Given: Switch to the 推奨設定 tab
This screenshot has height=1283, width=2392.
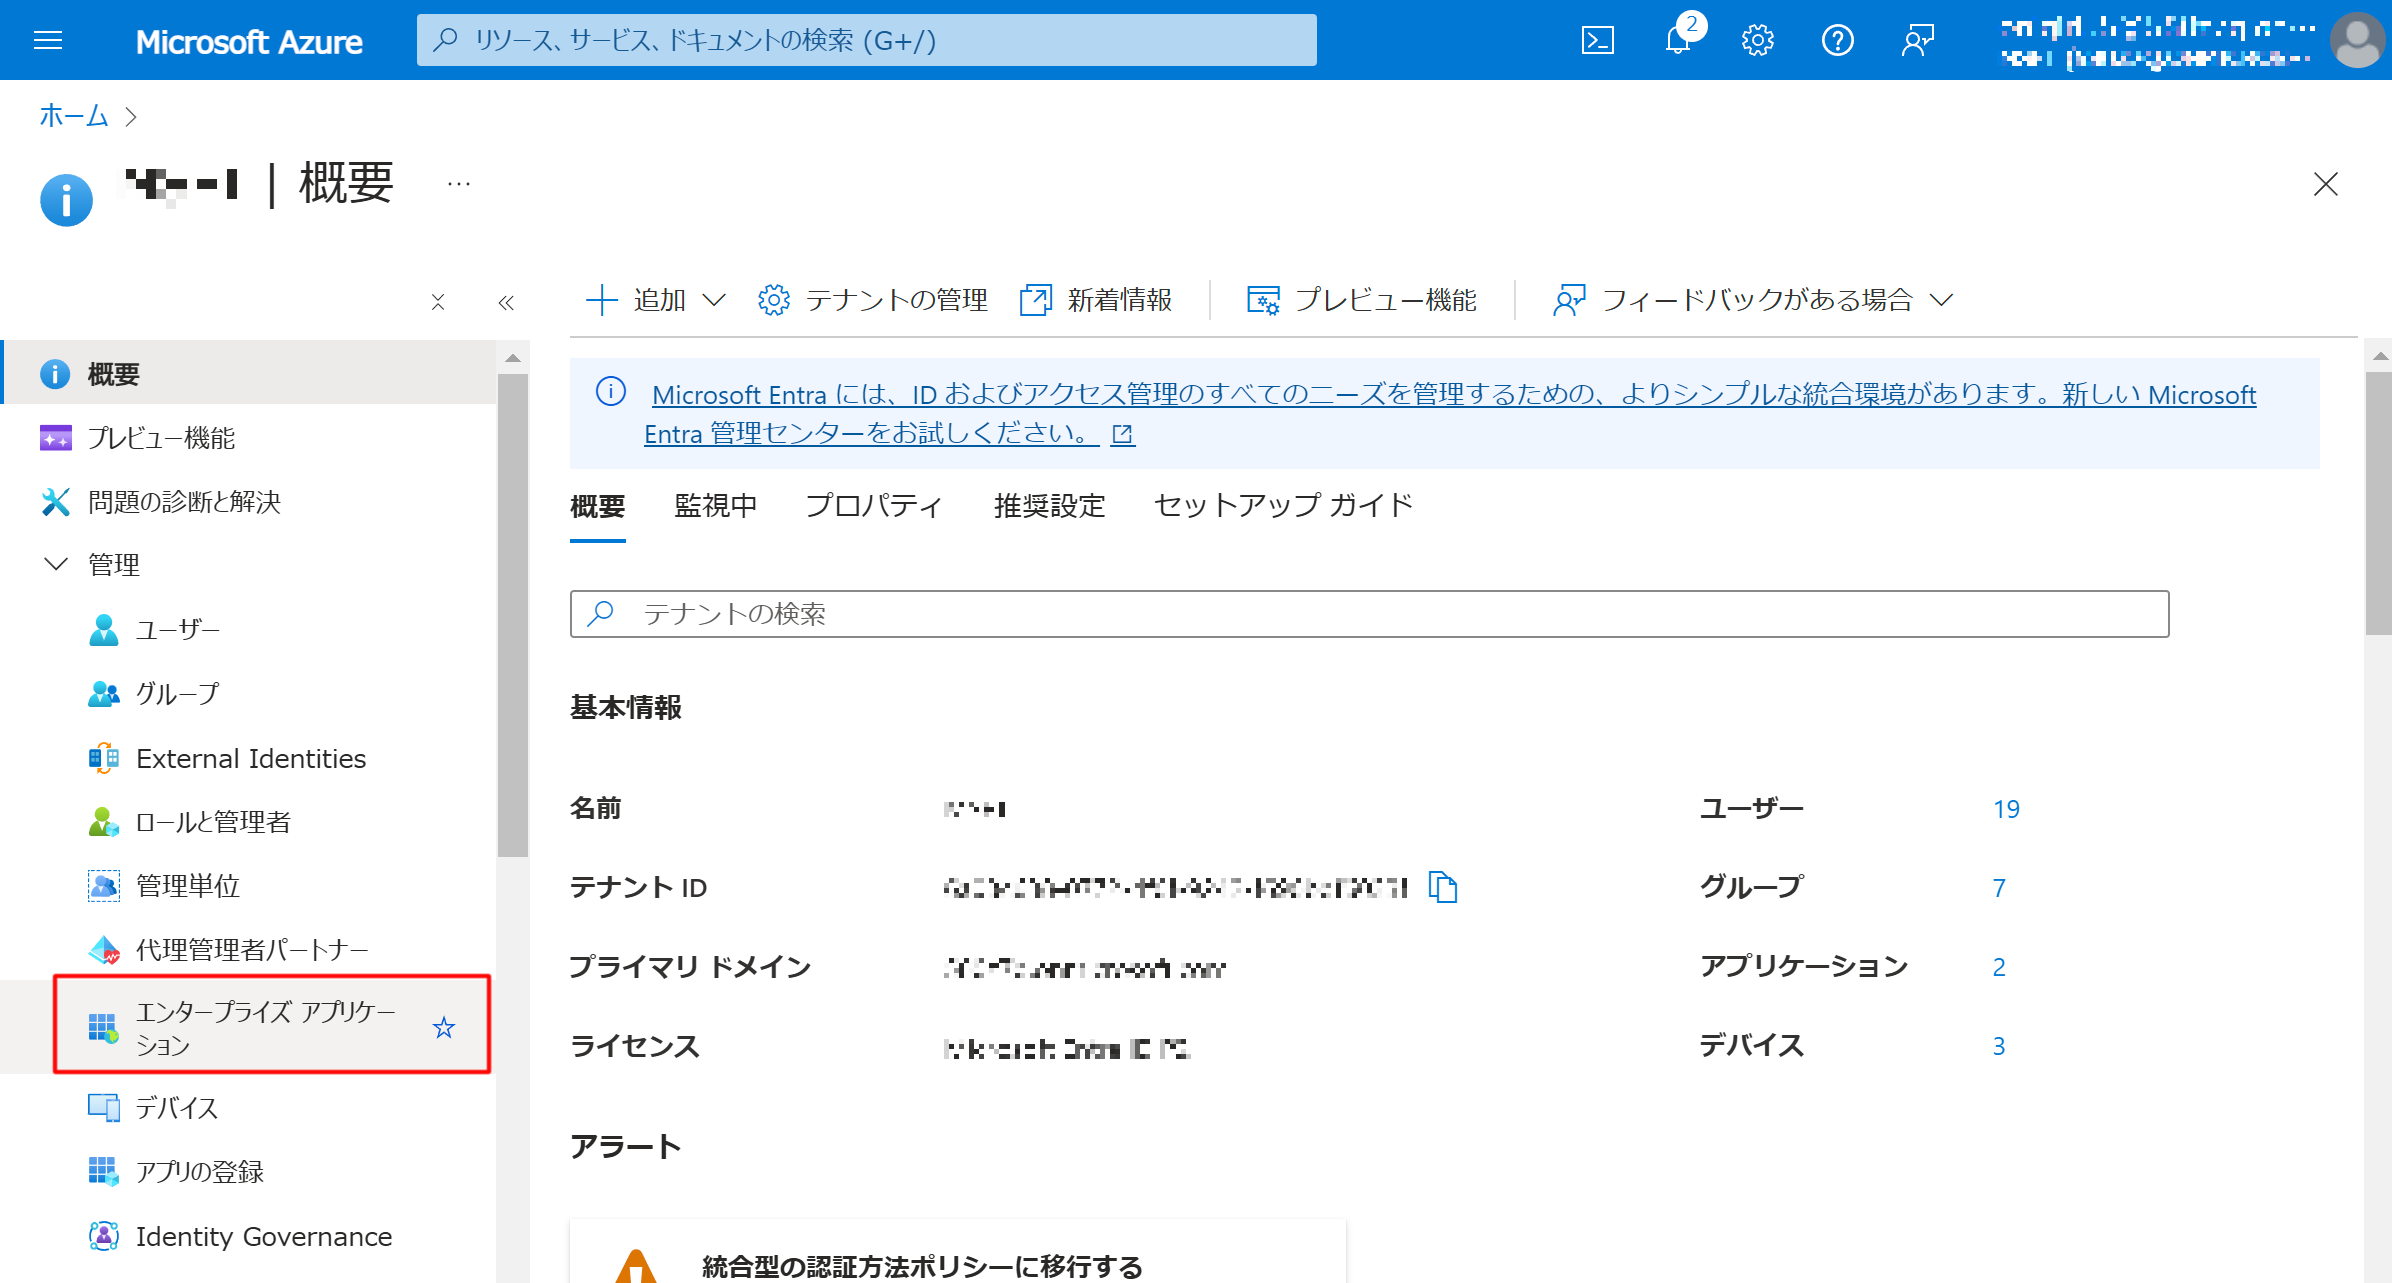Looking at the screenshot, I should tap(1050, 506).
